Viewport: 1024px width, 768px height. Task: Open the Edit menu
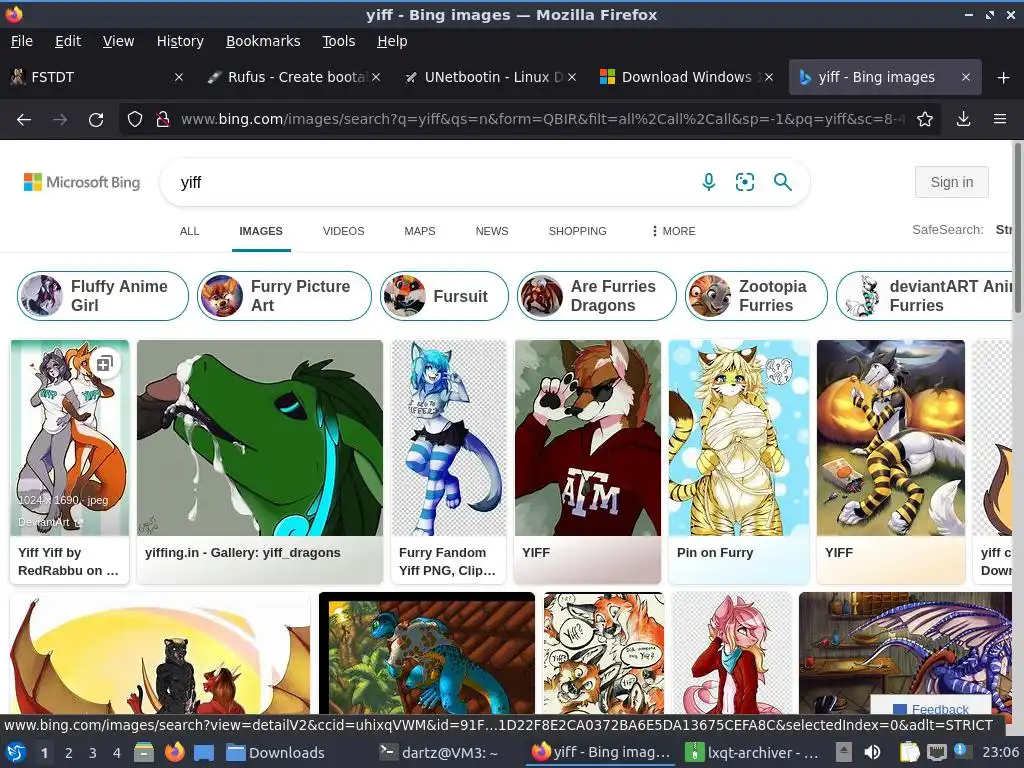(x=68, y=41)
